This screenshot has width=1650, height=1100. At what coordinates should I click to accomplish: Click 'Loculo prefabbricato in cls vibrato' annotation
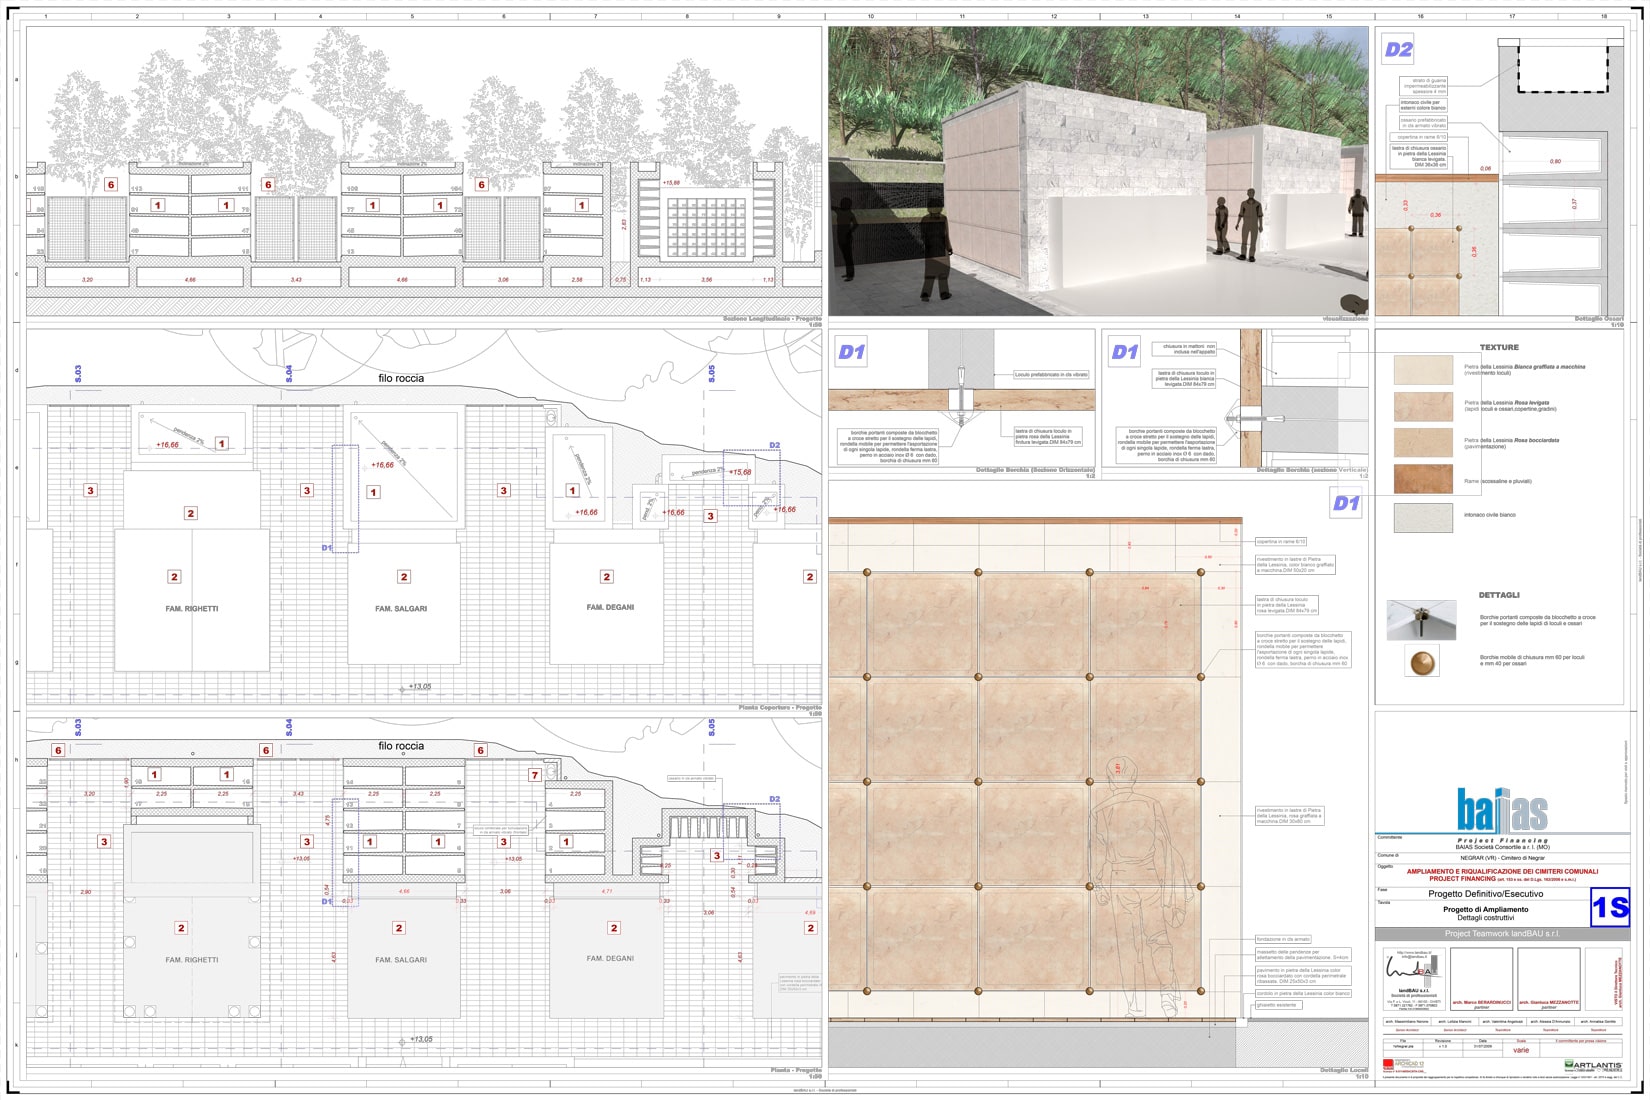tap(1051, 375)
